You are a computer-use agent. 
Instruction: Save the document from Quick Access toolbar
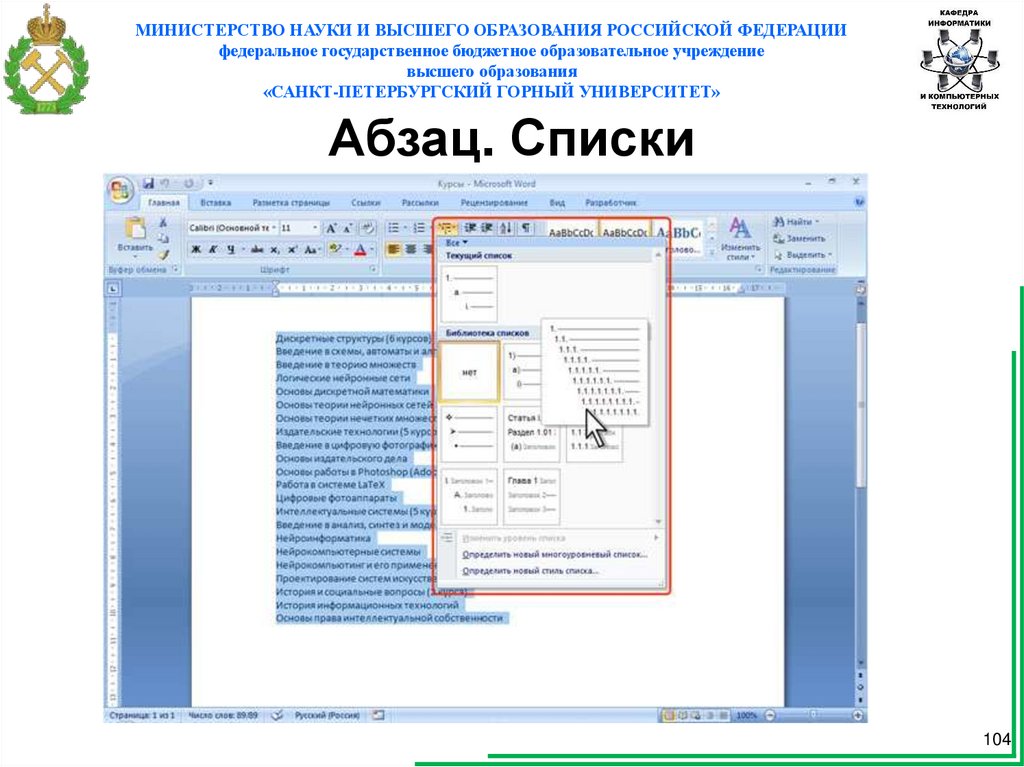click(x=148, y=183)
